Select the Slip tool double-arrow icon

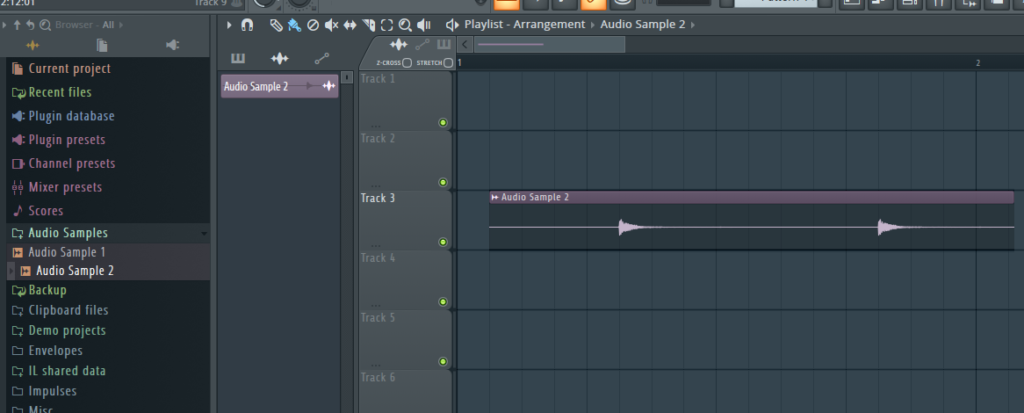pyautogui.click(x=350, y=25)
